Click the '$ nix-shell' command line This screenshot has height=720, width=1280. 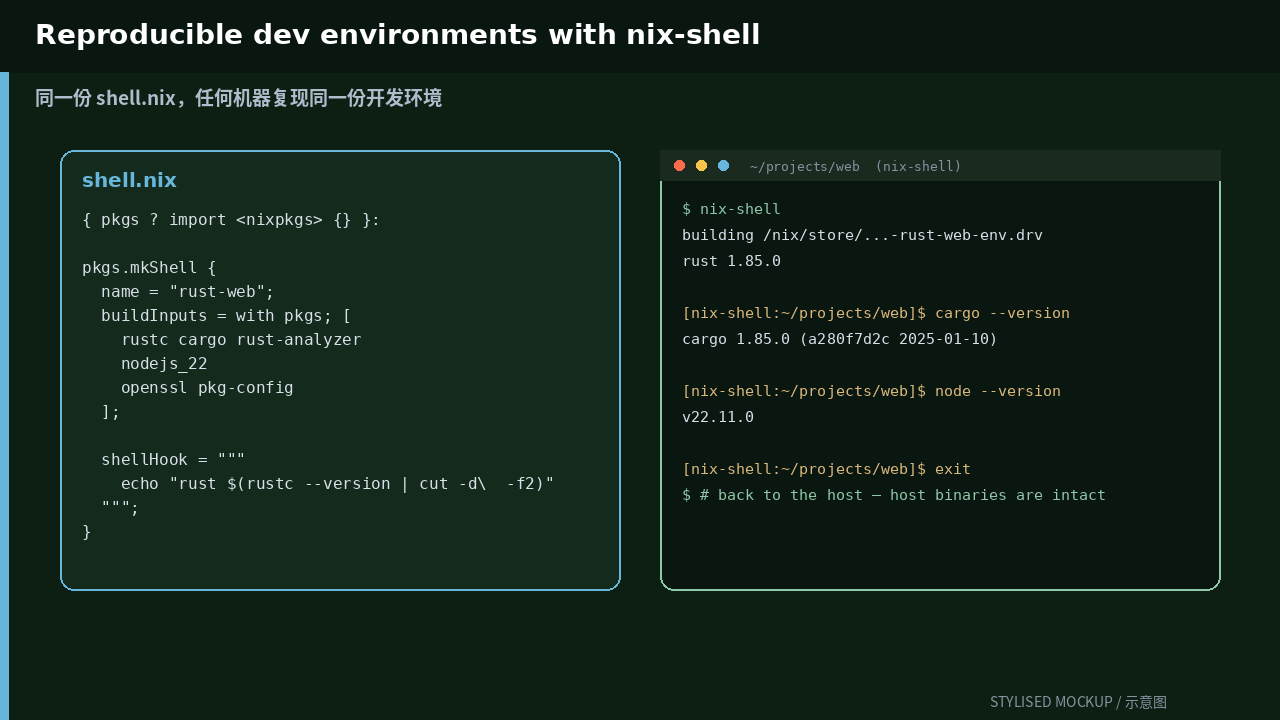coord(731,209)
